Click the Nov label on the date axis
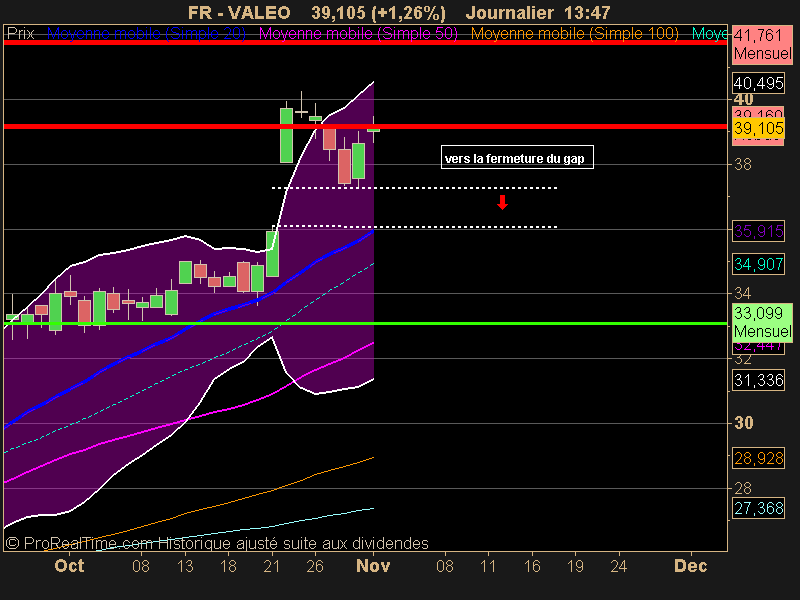This screenshot has height=600, width=800. 373,566
